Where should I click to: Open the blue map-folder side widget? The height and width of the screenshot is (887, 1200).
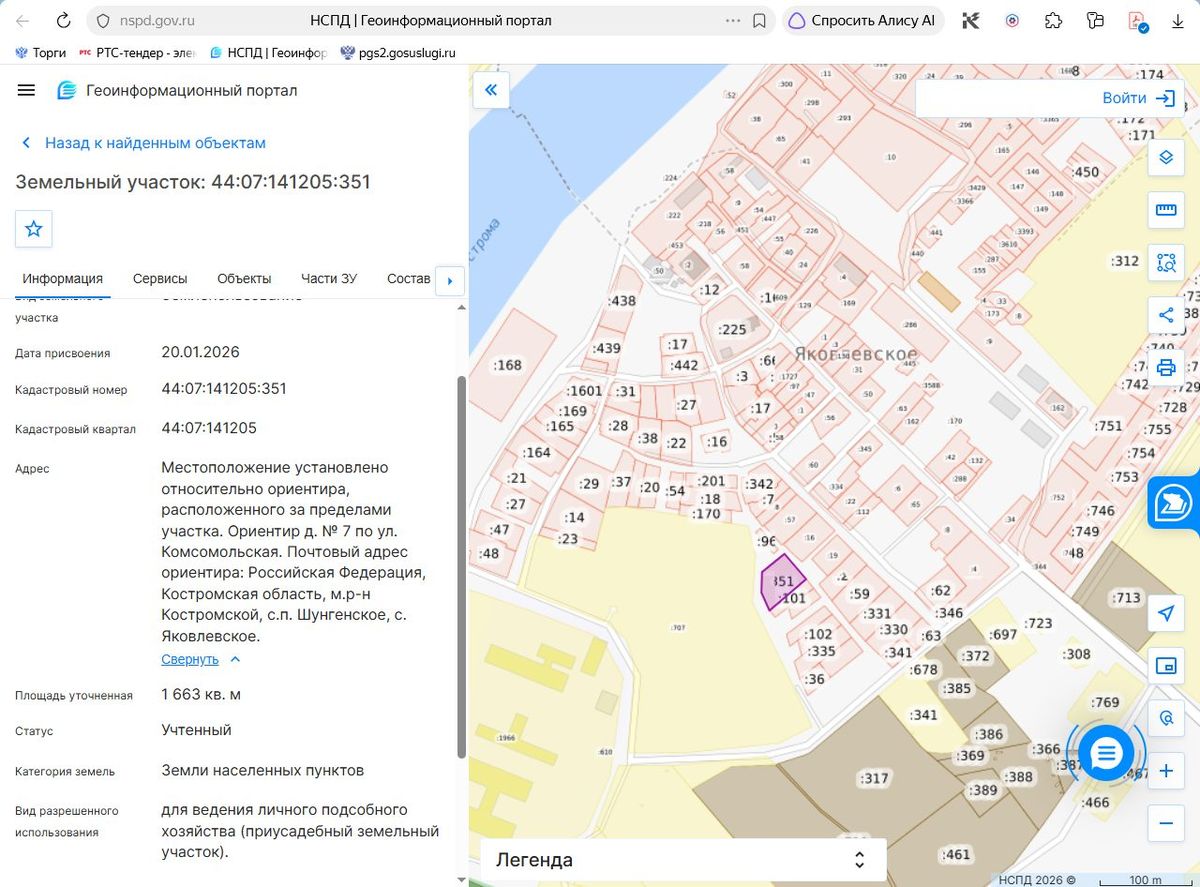click(x=1175, y=503)
